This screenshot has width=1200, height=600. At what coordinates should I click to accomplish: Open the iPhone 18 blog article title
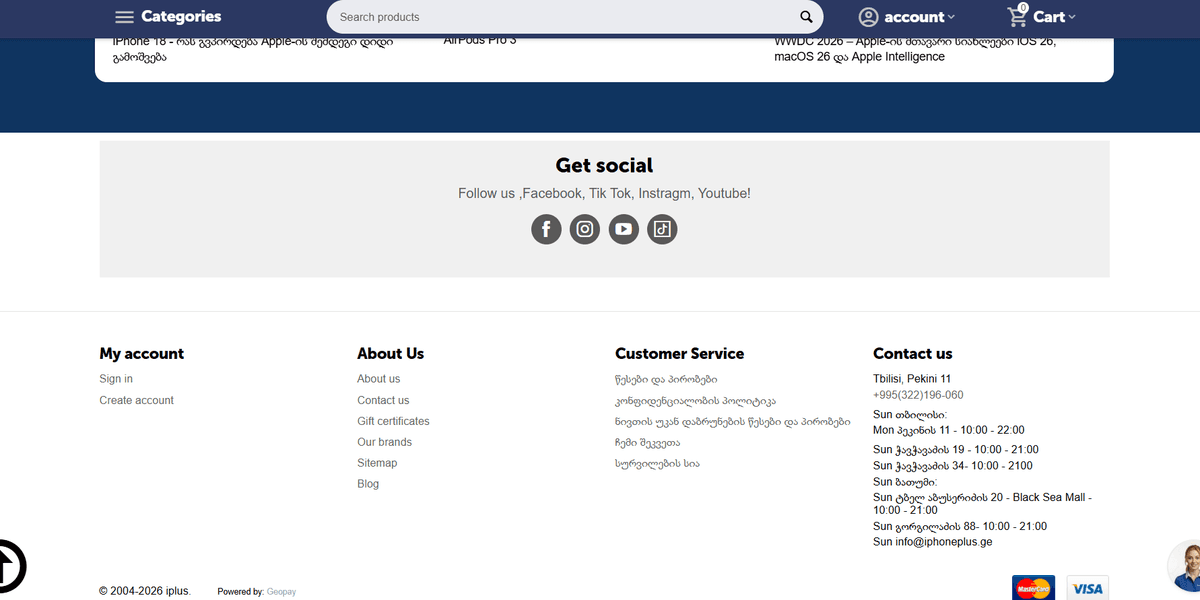pyautogui.click(x=253, y=49)
